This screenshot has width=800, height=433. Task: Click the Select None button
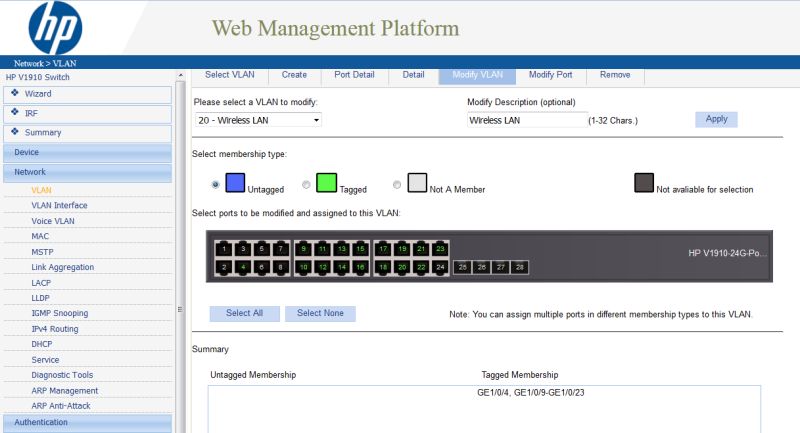pyautogui.click(x=320, y=313)
